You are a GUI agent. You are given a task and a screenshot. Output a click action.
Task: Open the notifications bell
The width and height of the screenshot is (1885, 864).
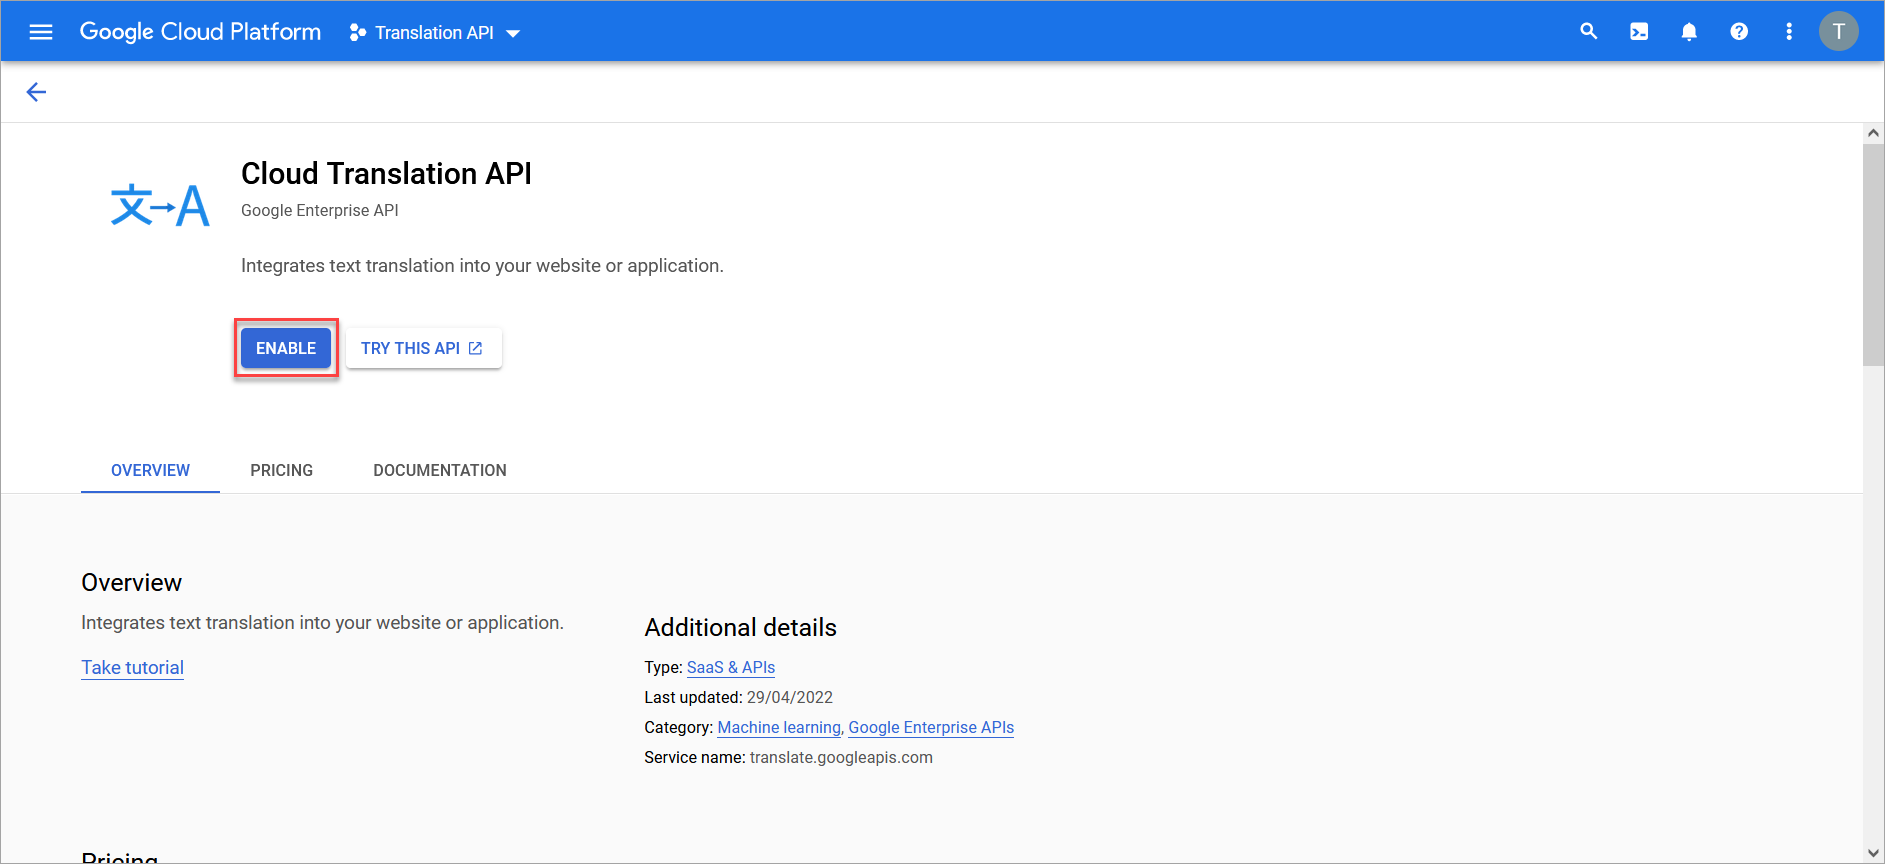click(x=1689, y=32)
